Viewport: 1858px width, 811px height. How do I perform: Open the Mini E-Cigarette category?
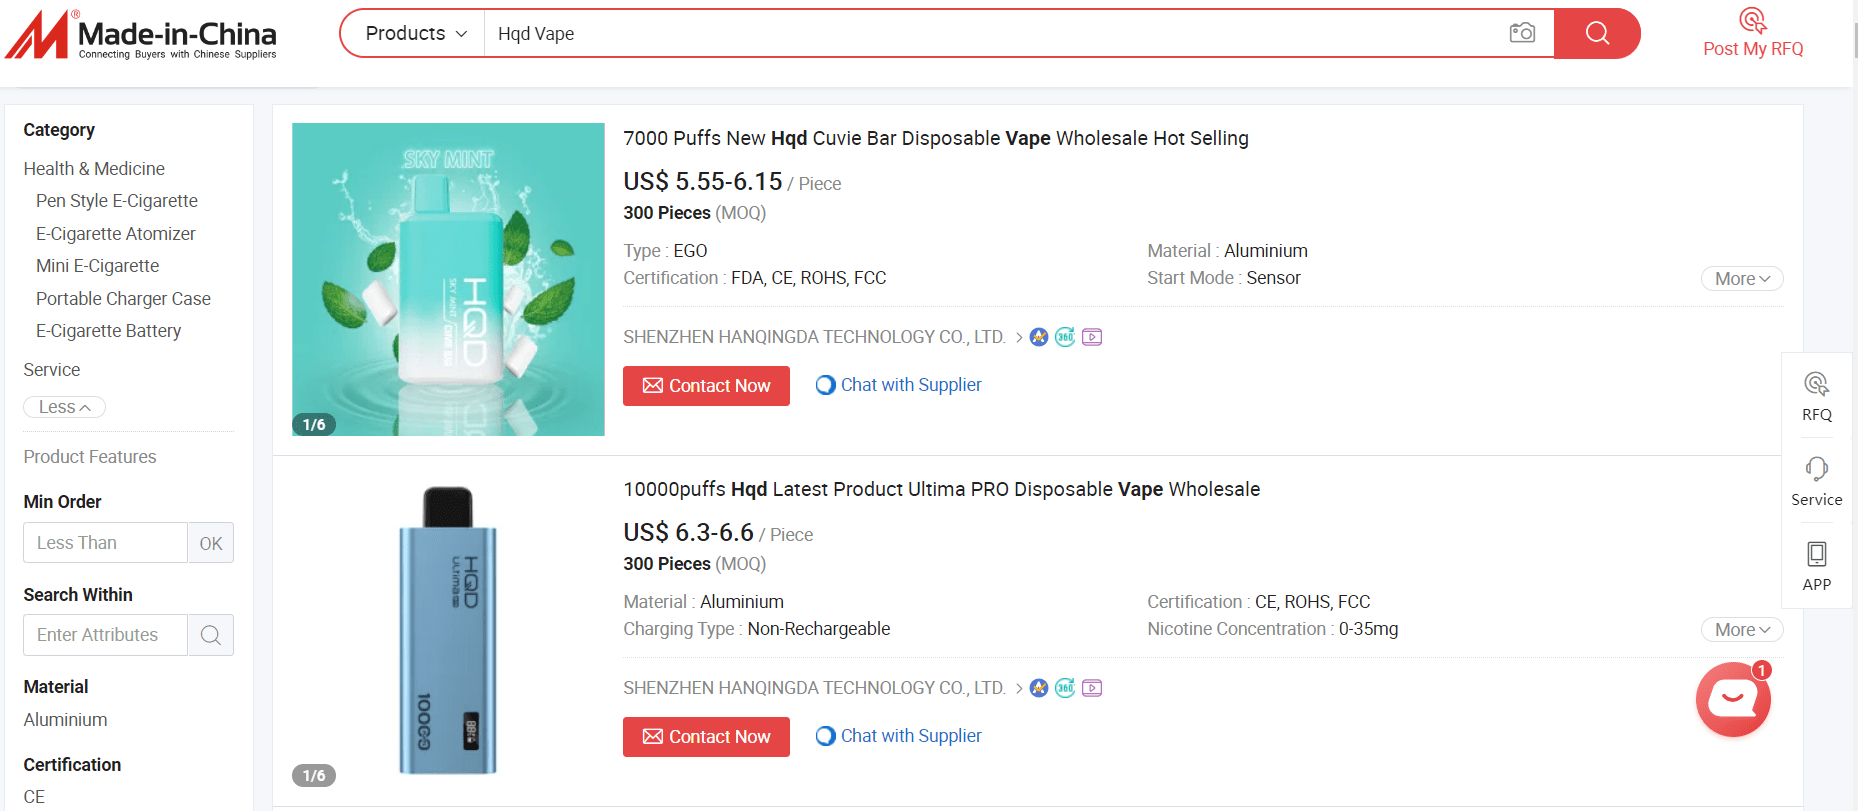pyautogui.click(x=98, y=266)
